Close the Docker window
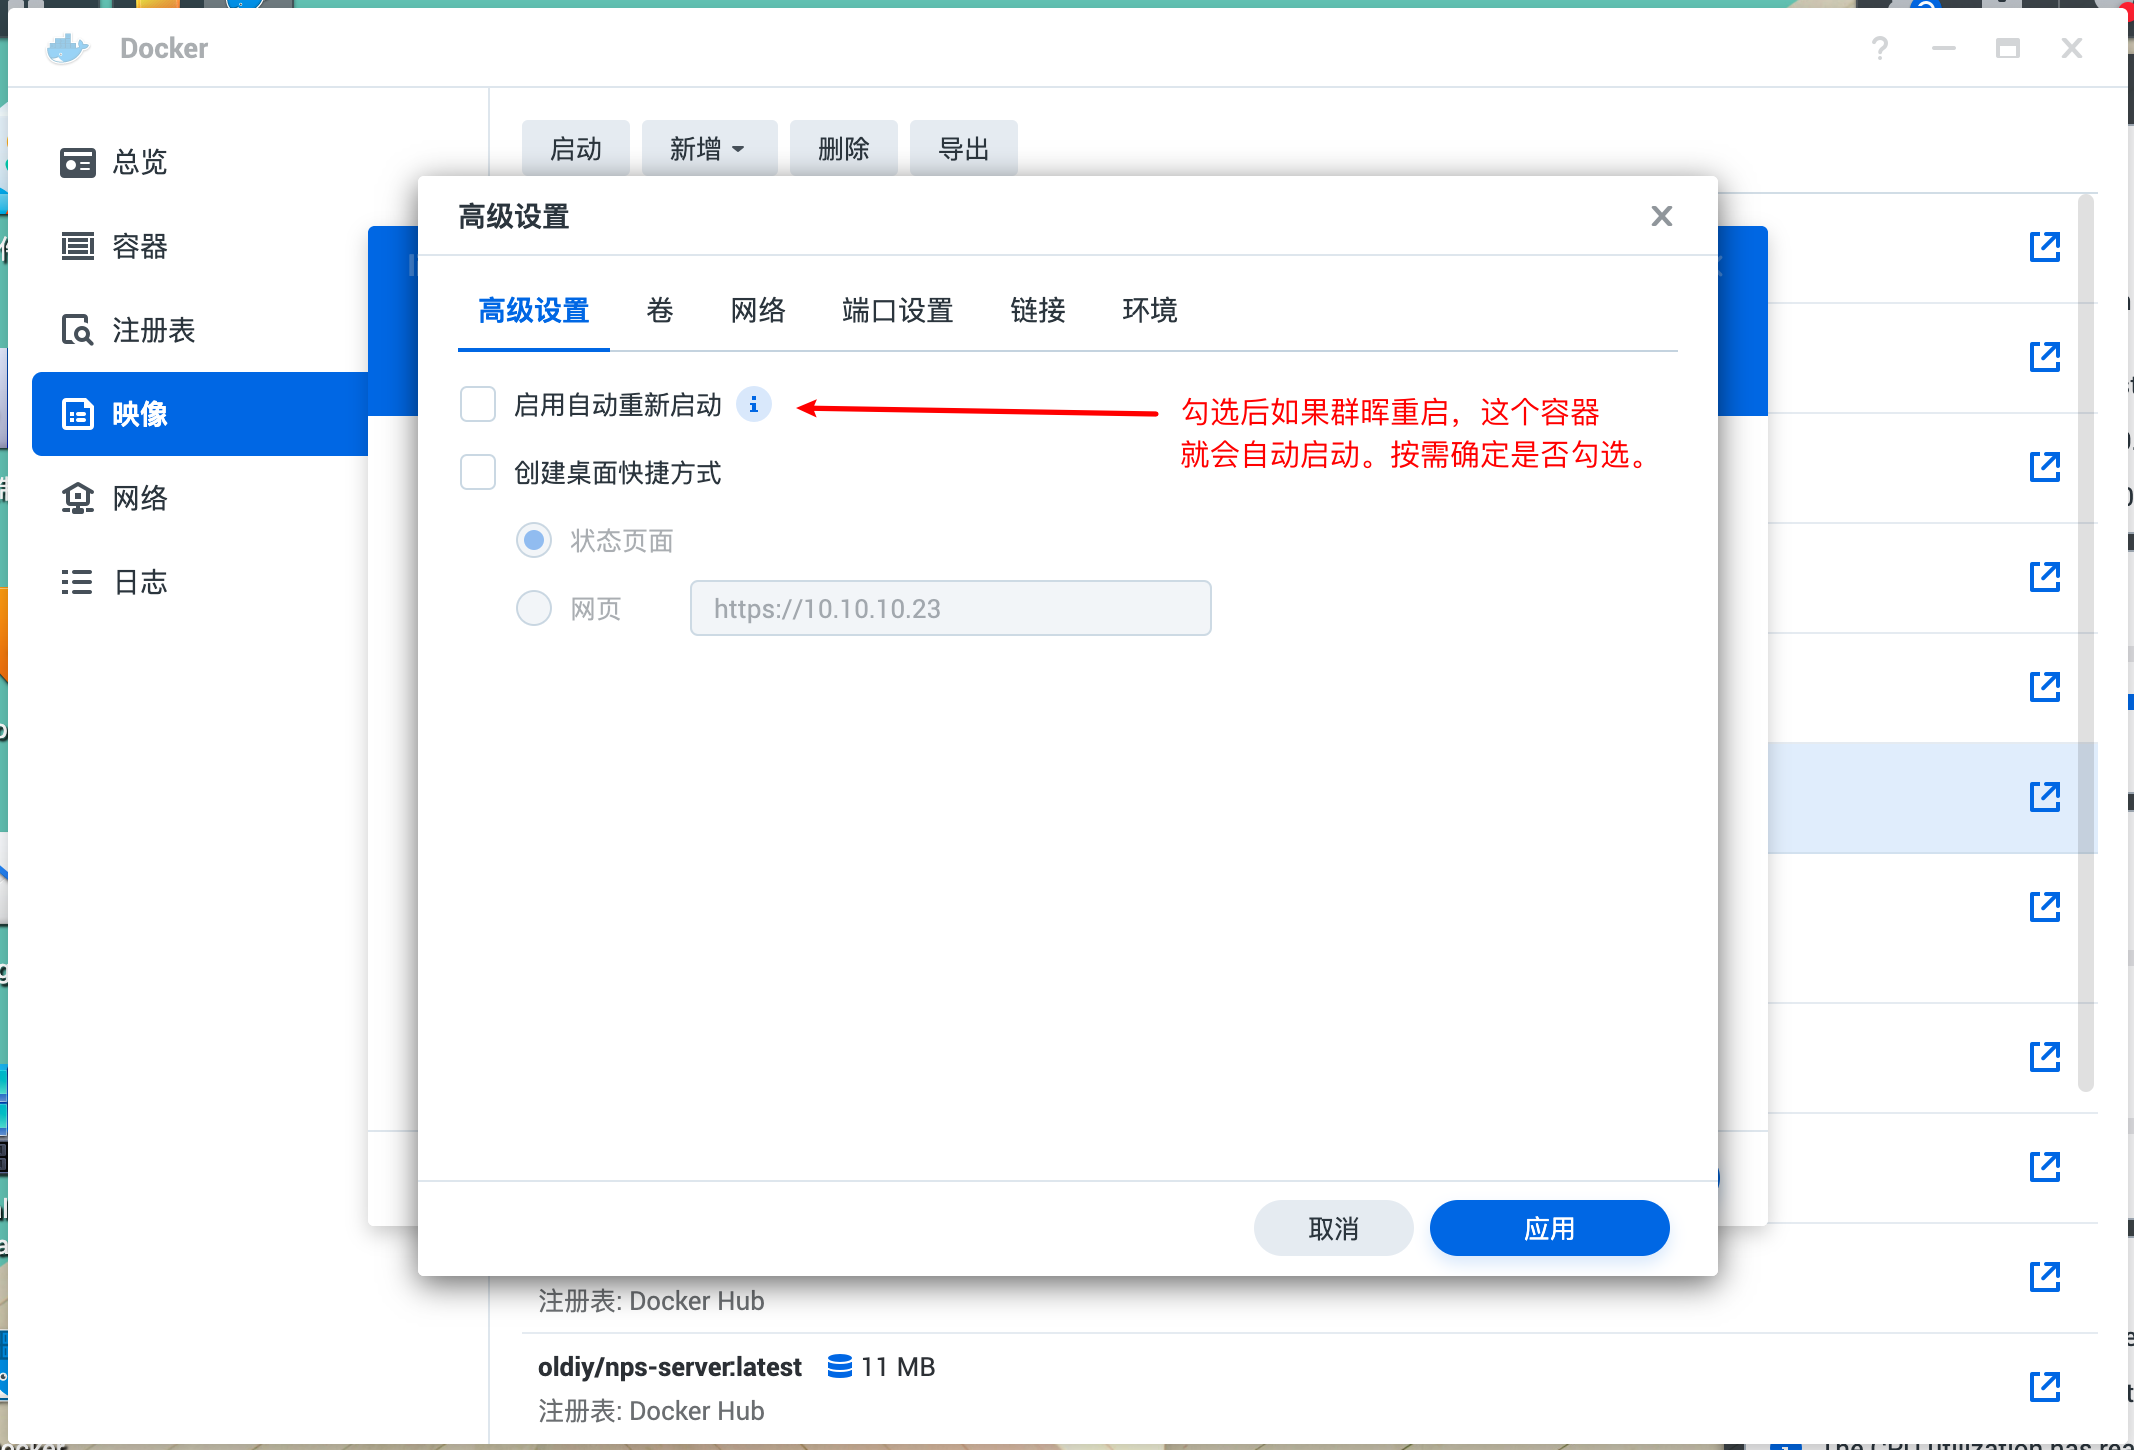The height and width of the screenshot is (1450, 2134). (x=2072, y=48)
